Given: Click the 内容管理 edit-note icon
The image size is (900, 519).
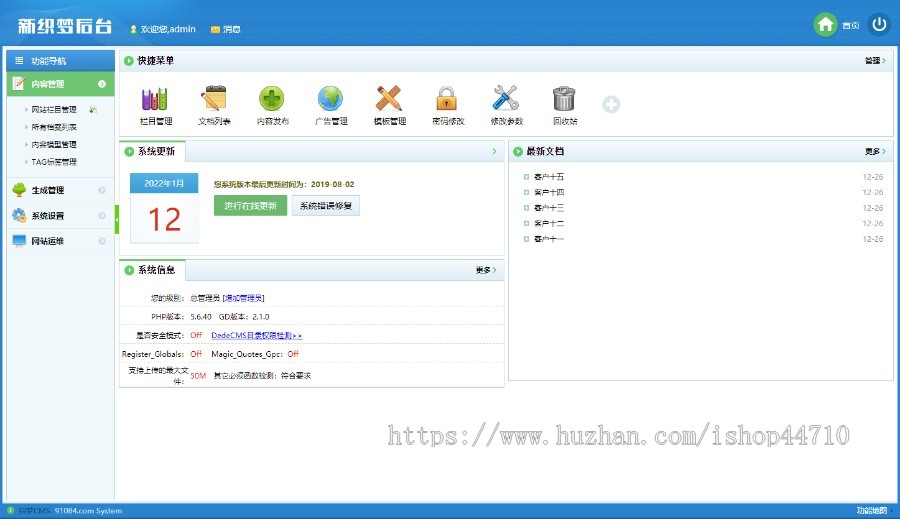Looking at the screenshot, I should pyautogui.click(x=19, y=83).
